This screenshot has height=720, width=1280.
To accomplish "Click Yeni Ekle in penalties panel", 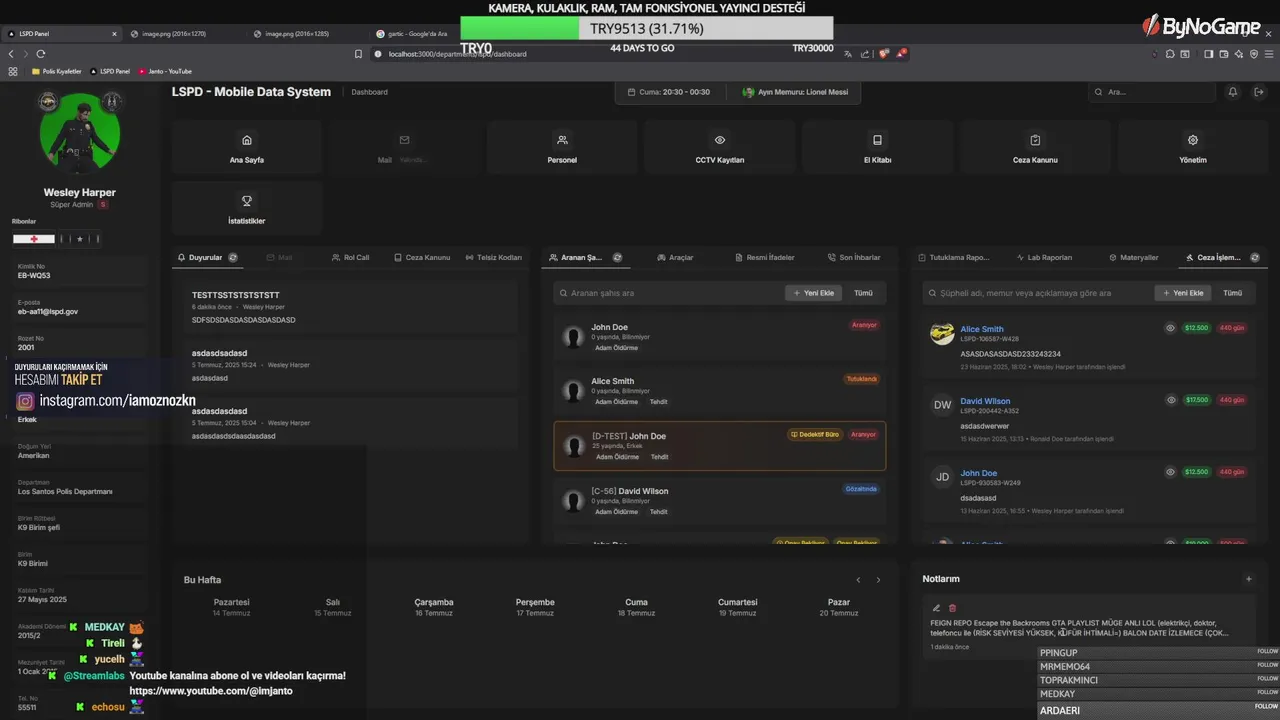I will 1182,293.
